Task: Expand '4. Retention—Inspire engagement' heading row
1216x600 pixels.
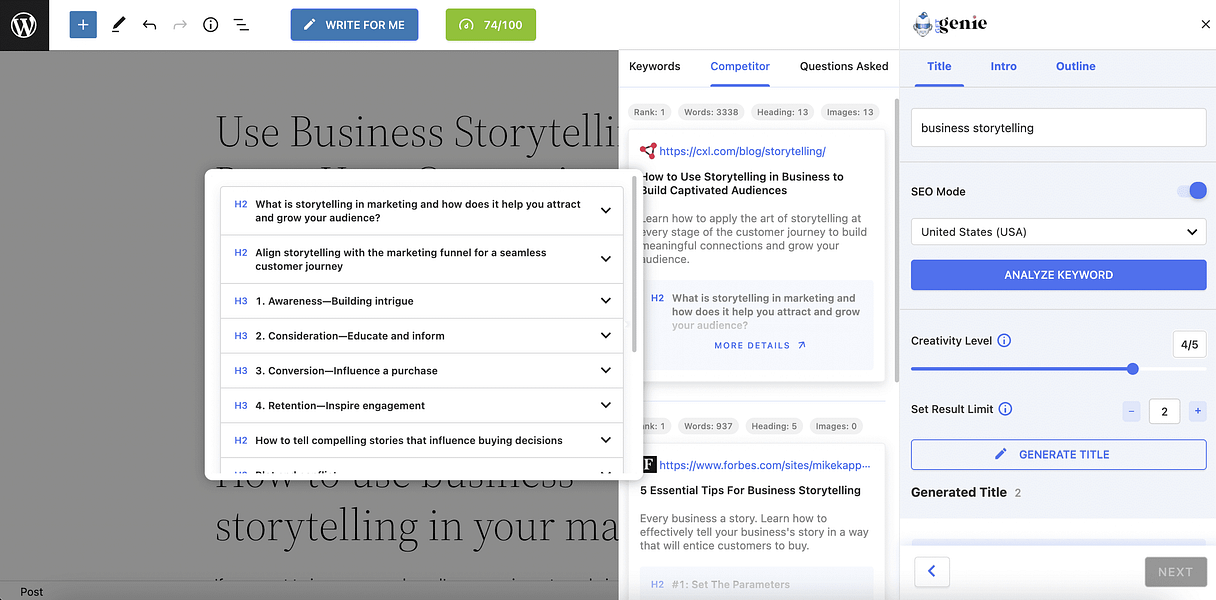Action: click(x=605, y=406)
